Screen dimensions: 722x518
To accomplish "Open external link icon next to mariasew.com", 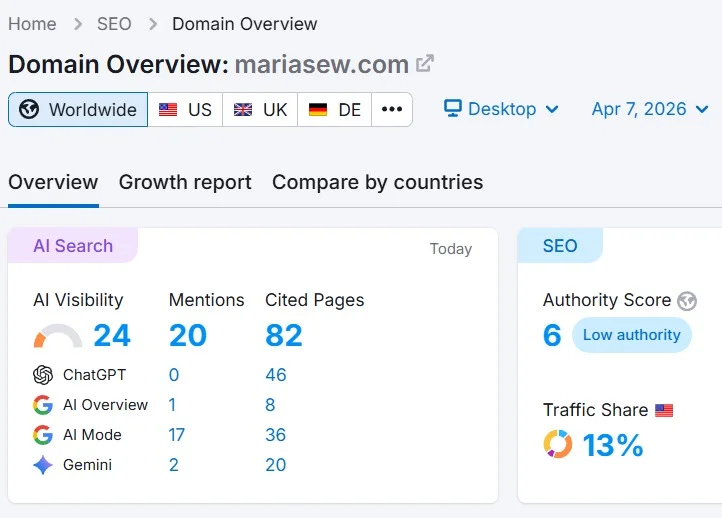I will tap(425, 64).
